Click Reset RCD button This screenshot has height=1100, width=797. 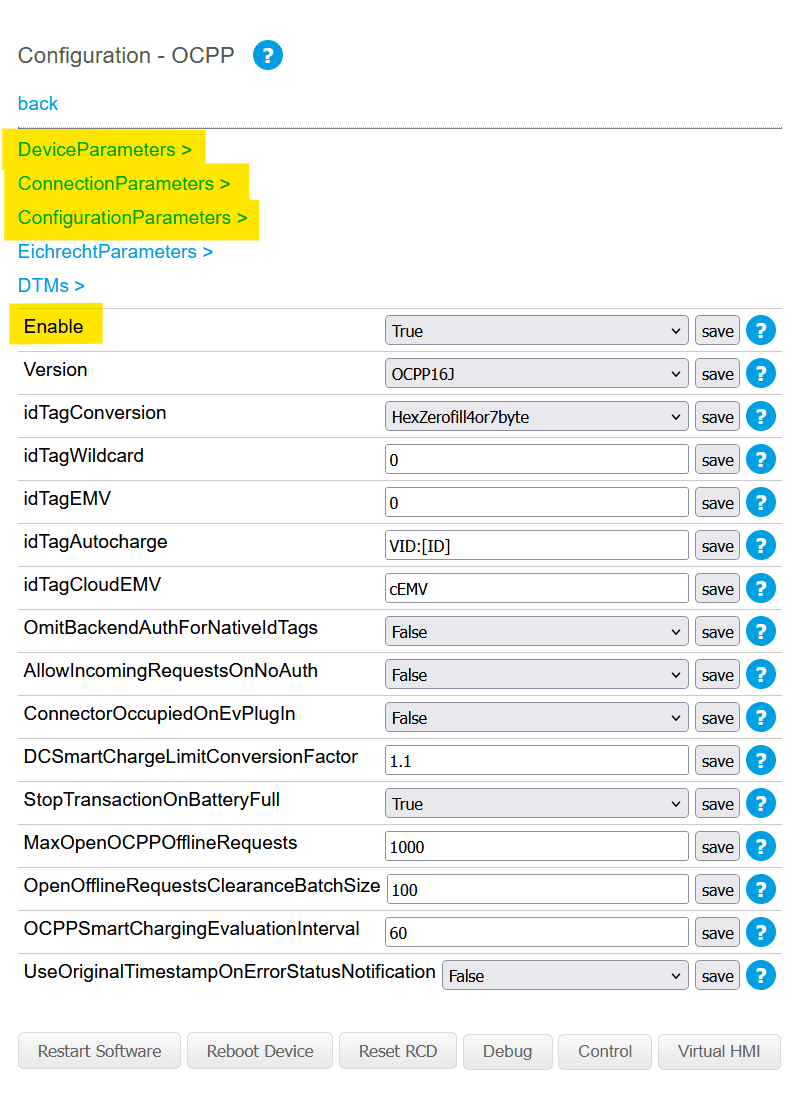[398, 1051]
